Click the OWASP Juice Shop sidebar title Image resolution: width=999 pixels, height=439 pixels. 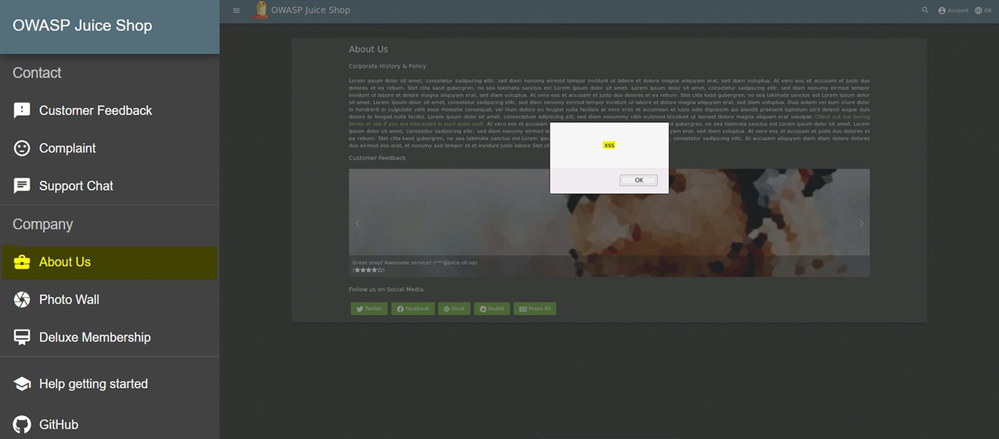[82, 25]
